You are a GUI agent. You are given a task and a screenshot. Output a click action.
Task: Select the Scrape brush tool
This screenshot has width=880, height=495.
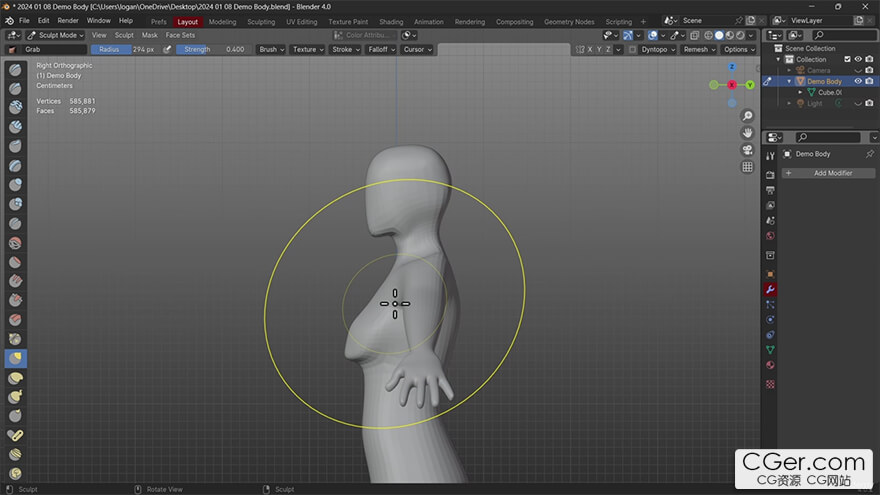[x=16, y=300]
